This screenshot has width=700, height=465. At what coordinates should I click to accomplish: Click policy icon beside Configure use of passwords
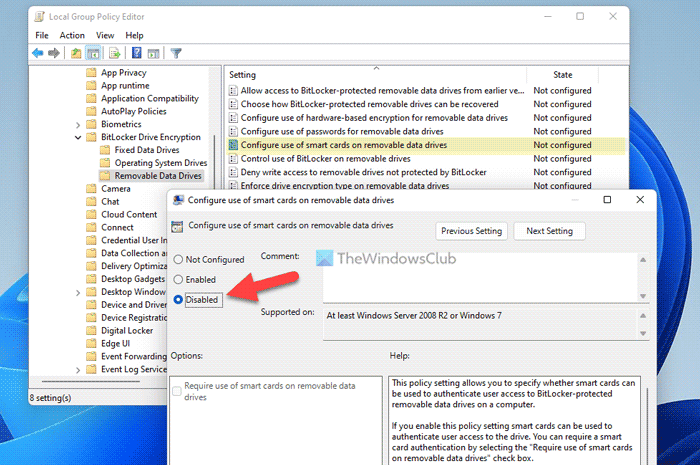click(233, 132)
